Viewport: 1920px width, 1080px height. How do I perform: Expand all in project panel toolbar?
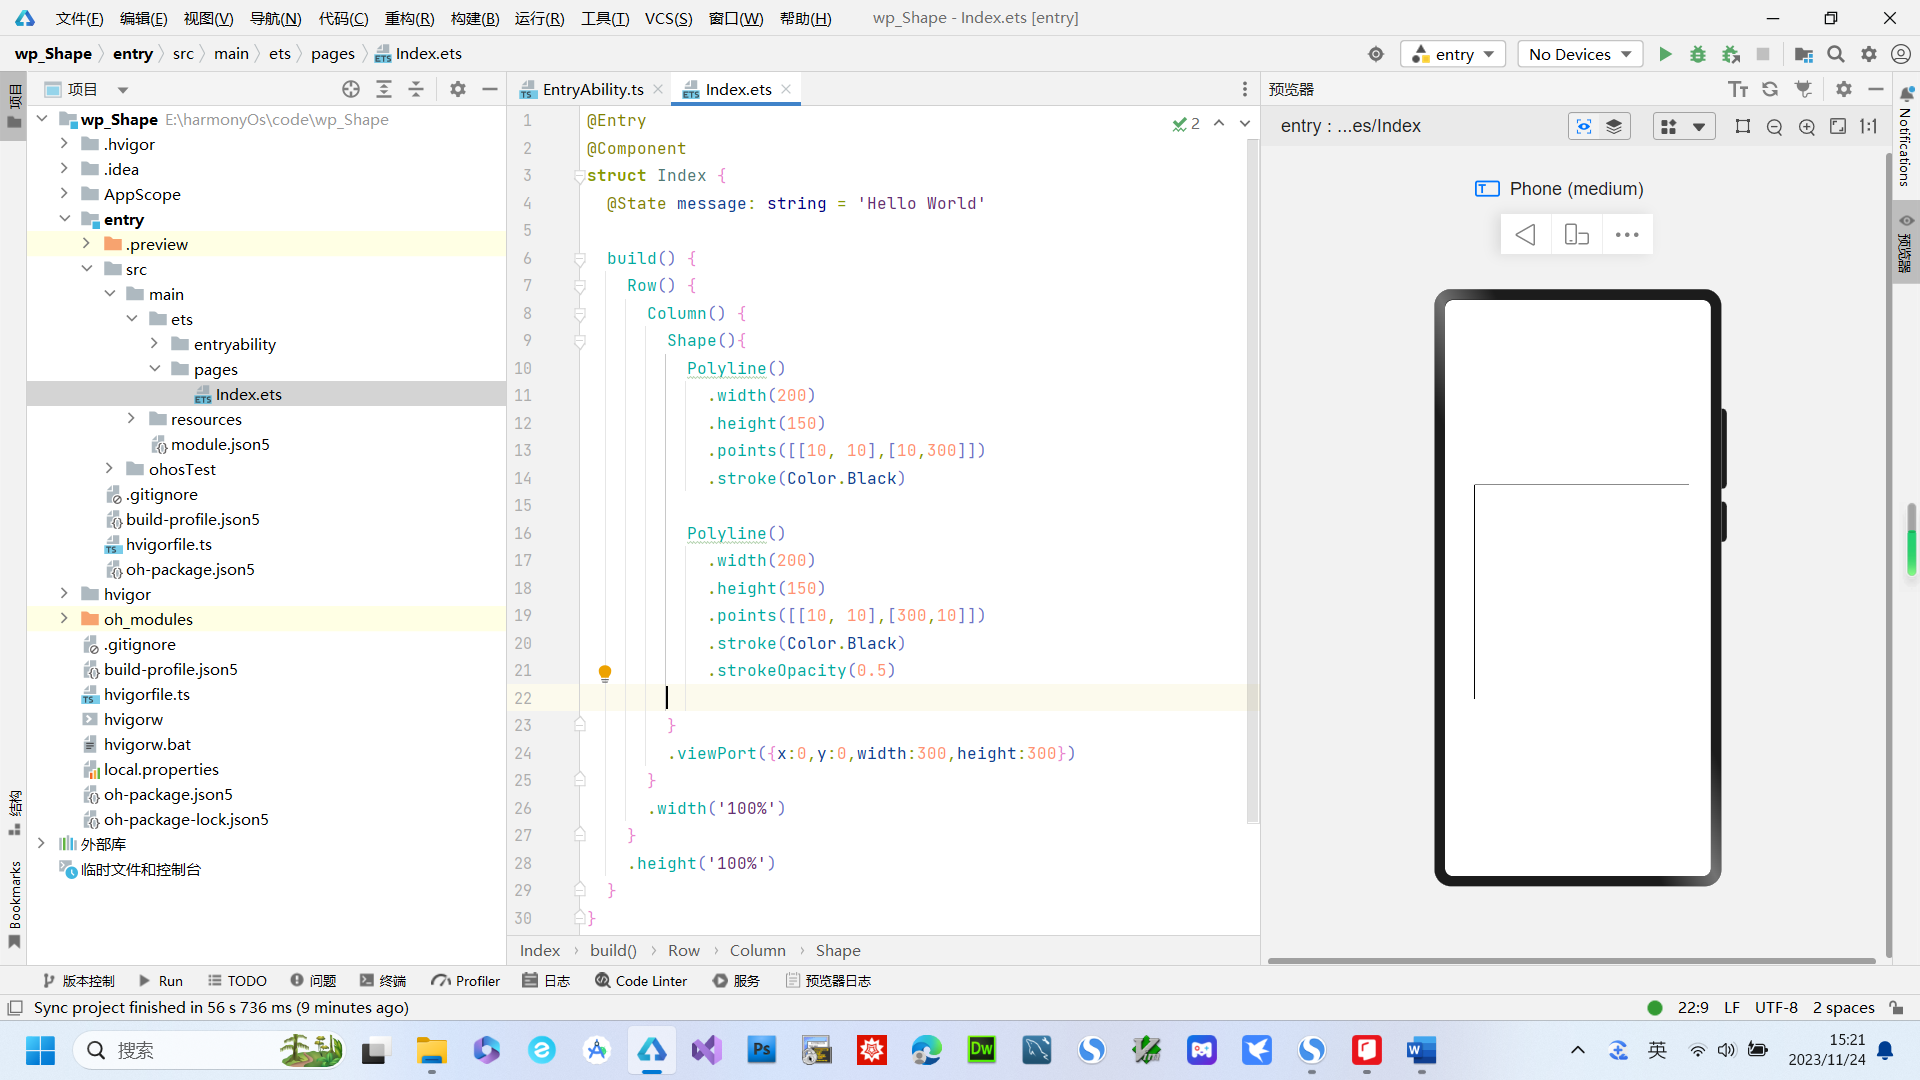tap(384, 89)
